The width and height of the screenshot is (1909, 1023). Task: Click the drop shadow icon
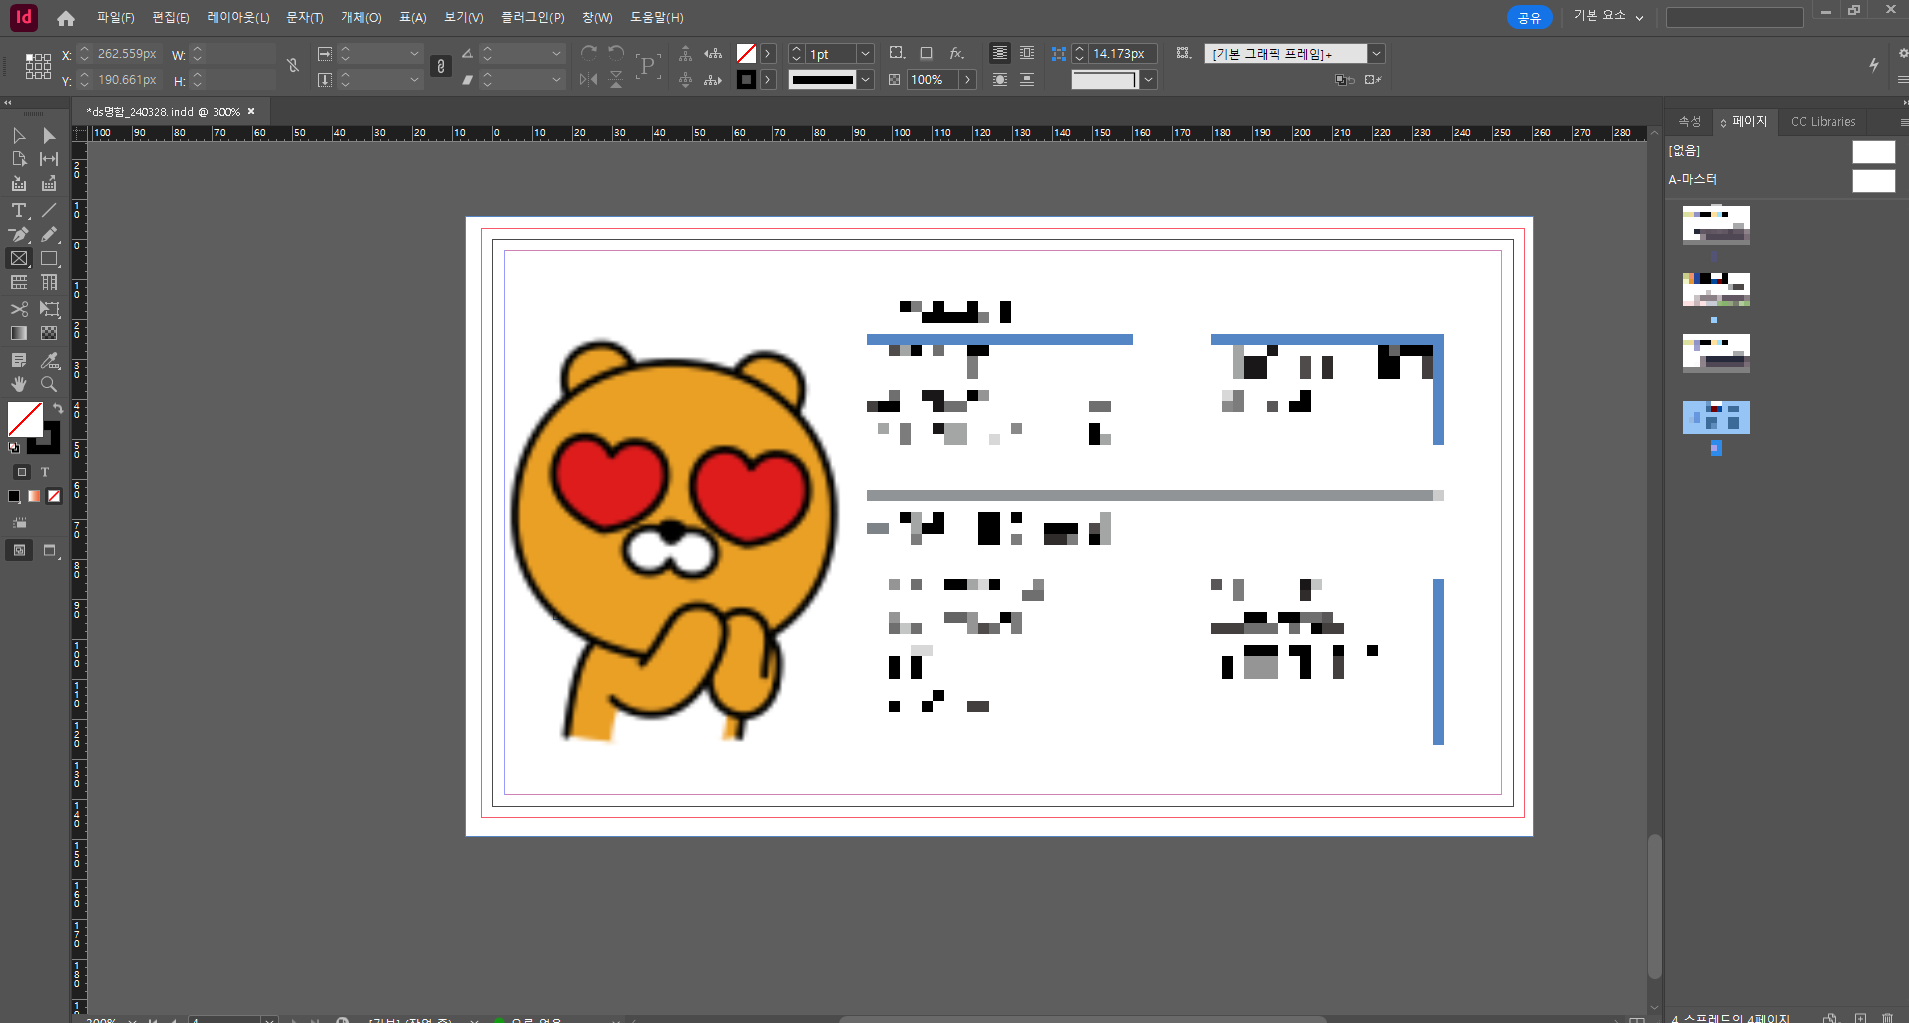926,53
